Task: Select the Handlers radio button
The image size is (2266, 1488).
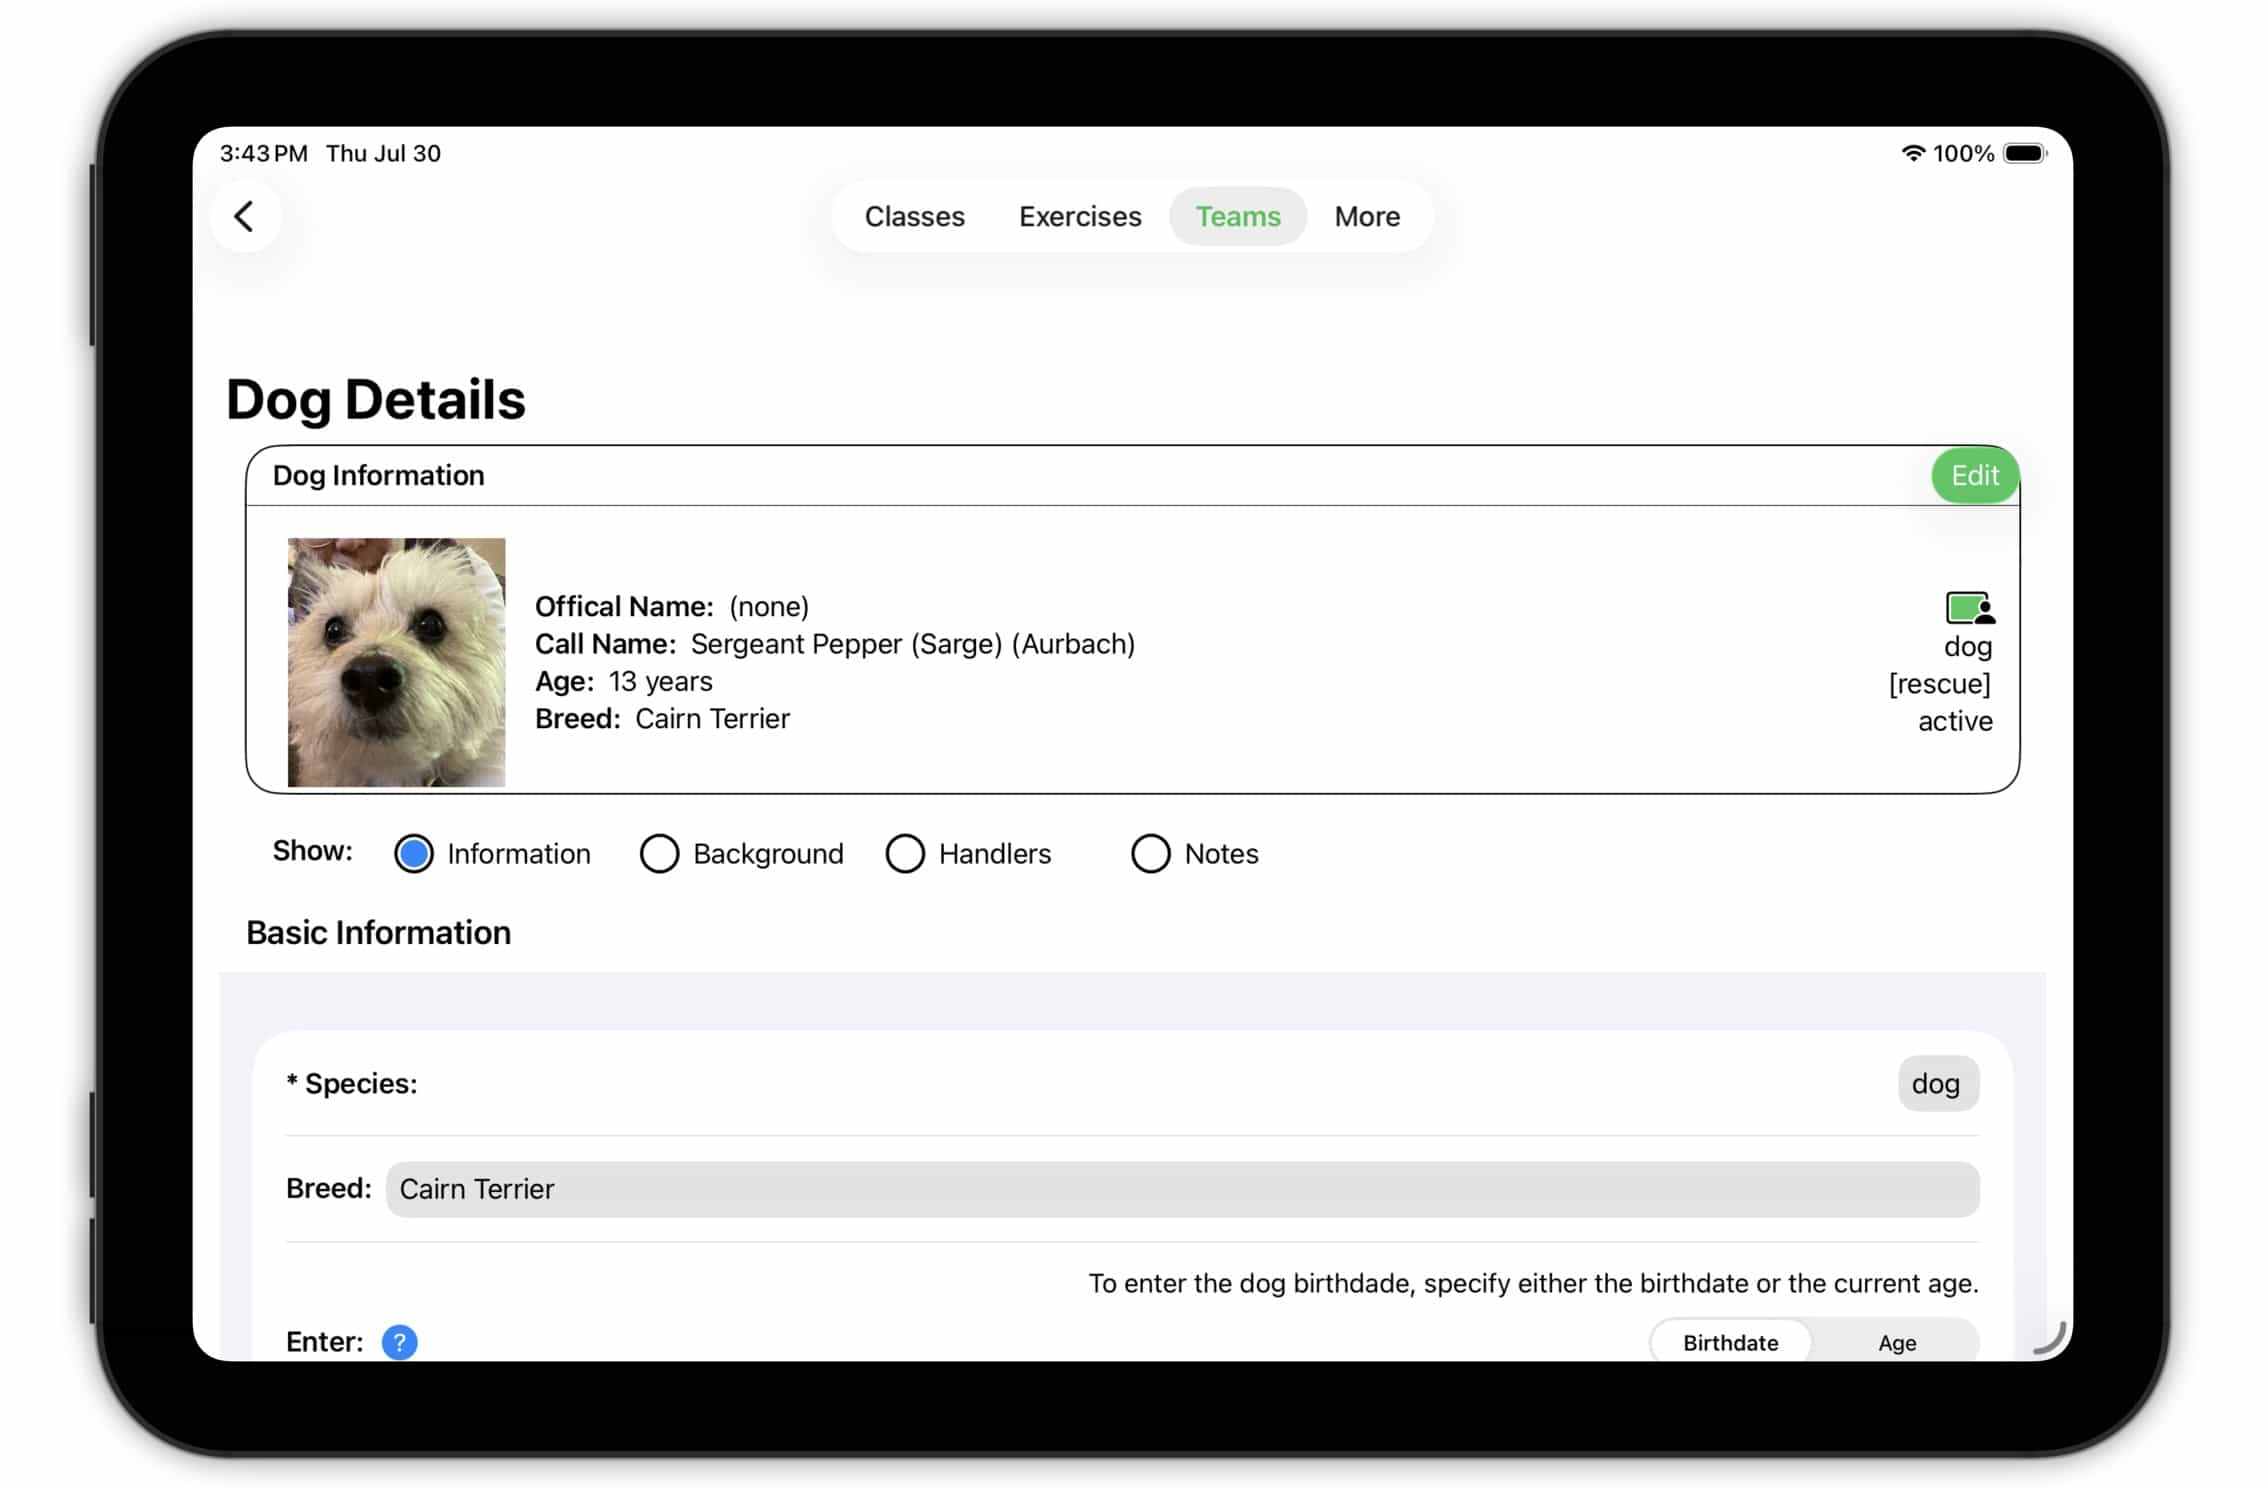Action: click(x=905, y=854)
